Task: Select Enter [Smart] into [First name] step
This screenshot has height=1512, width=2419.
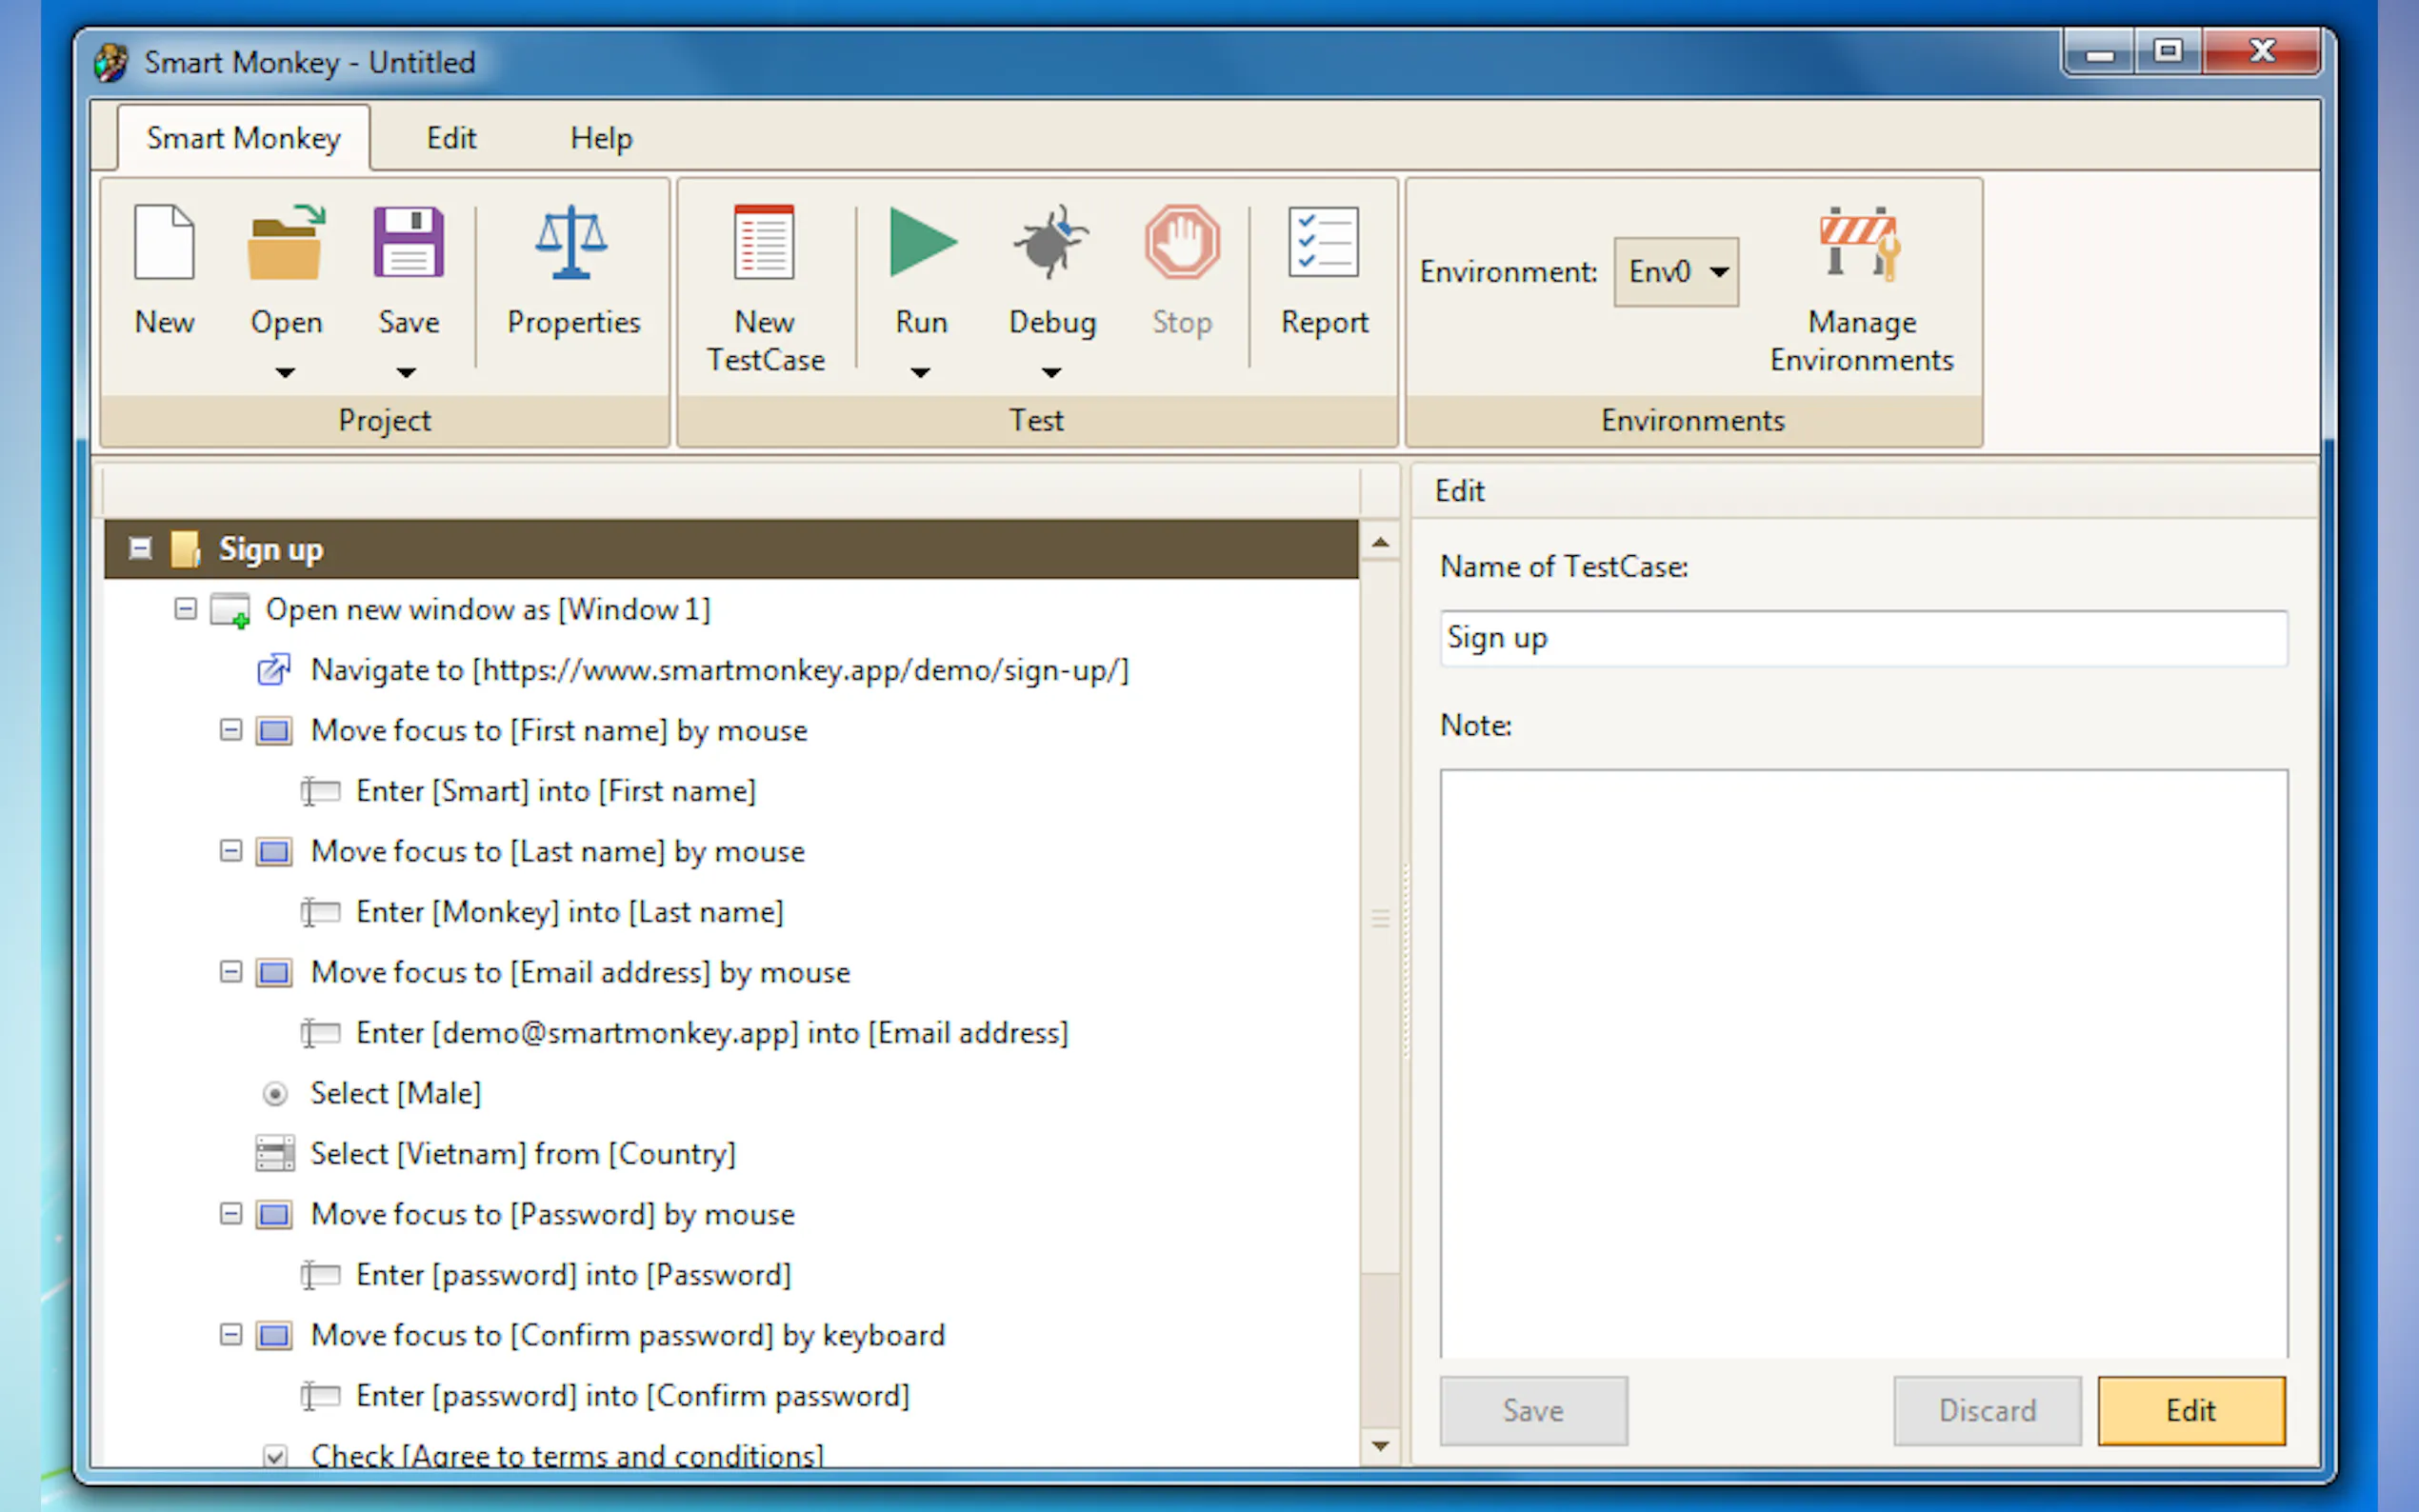Action: pyautogui.click(x=556, y=791)
